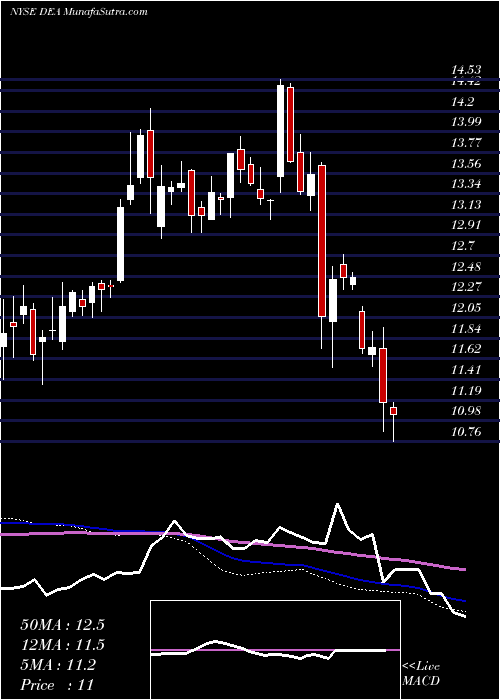Click the NYSE DEA chart title text
500x700 pixels.
[x=79, y=12]
